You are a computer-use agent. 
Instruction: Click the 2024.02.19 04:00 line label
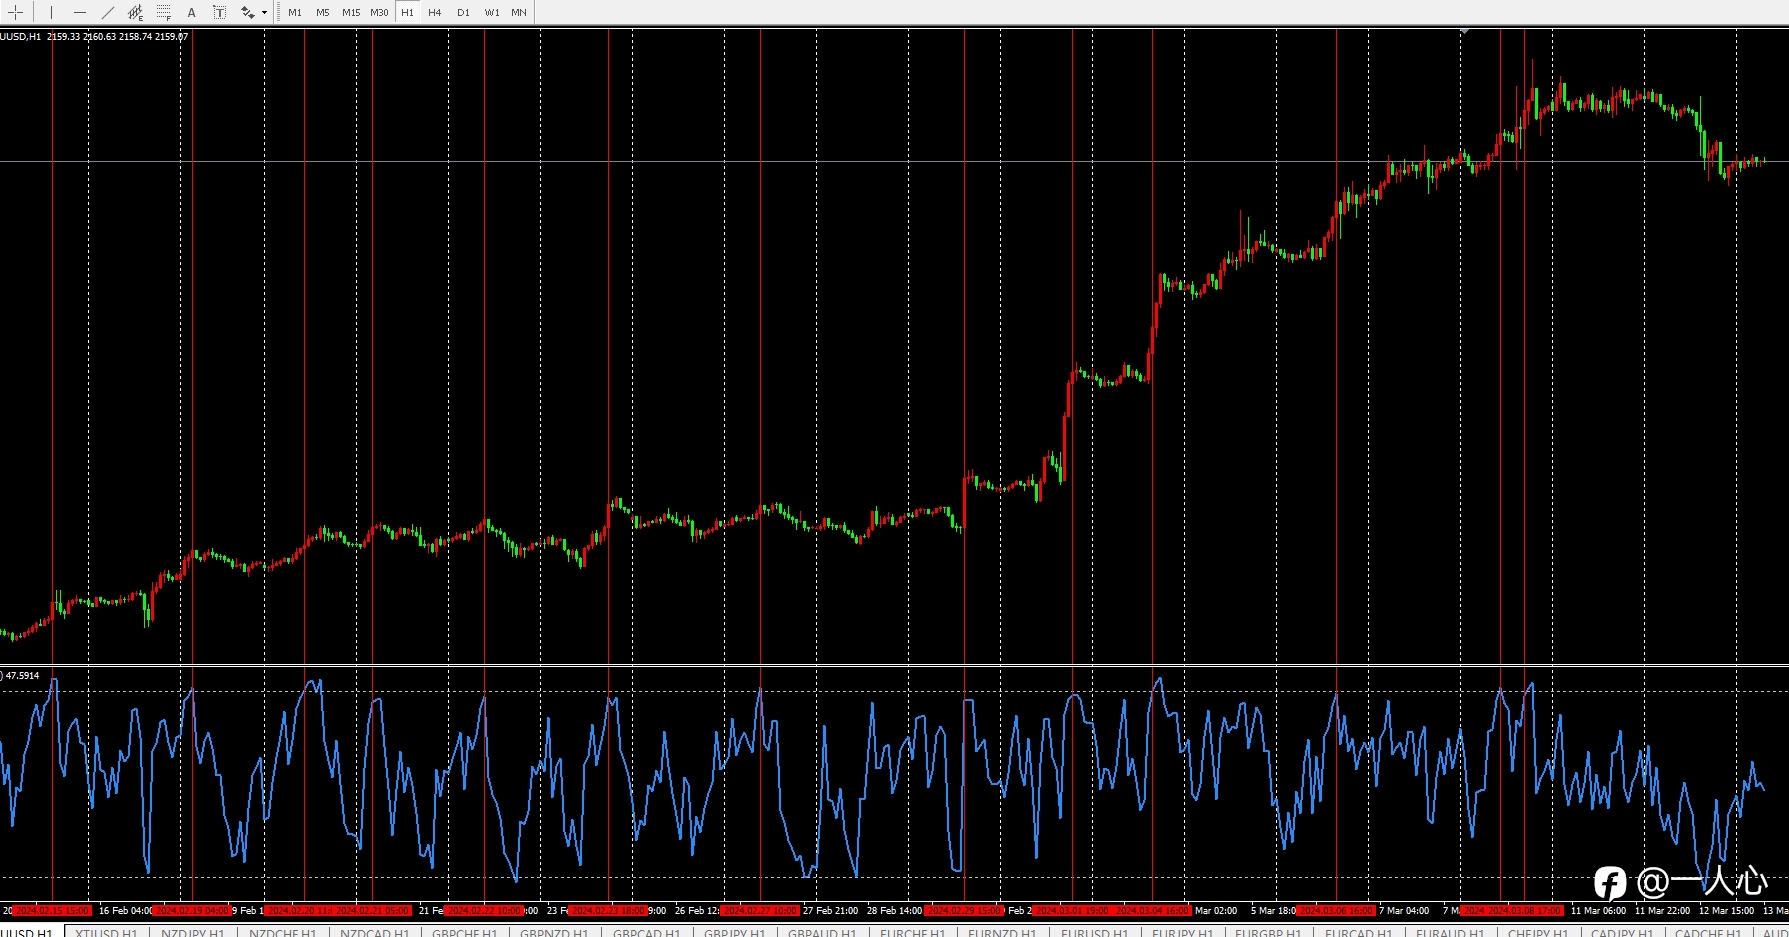[192, 910]
